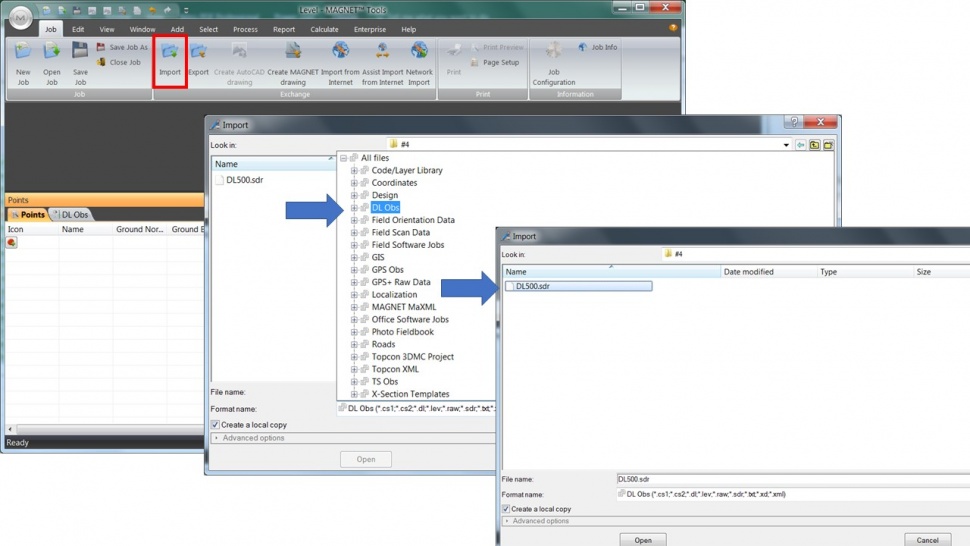
Task: Open the Look in dropdown arrow
Action: tap(786, 145)
